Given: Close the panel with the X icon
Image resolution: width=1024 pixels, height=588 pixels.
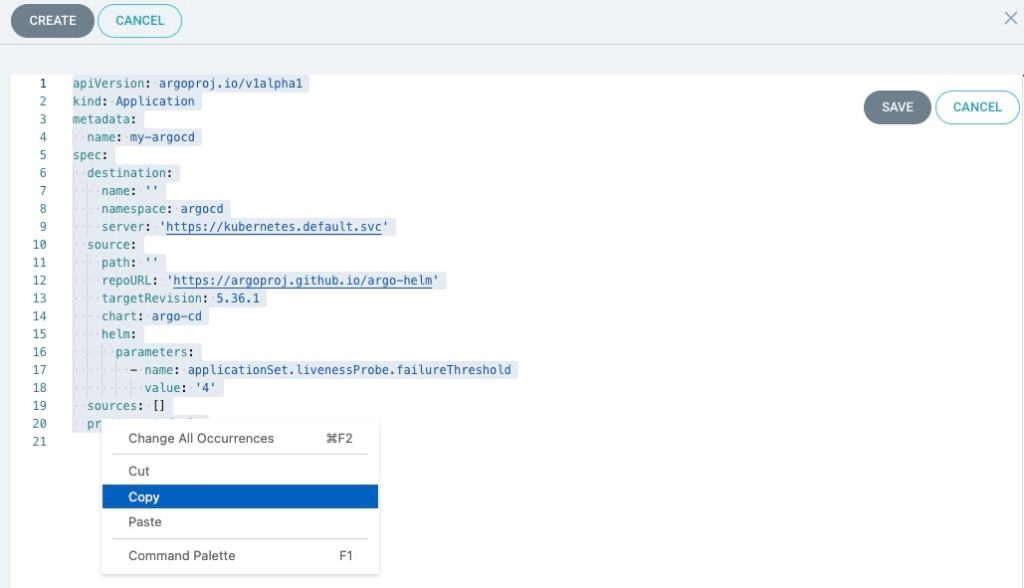Looking at the screenshot, I should (x=1010, y=18).
